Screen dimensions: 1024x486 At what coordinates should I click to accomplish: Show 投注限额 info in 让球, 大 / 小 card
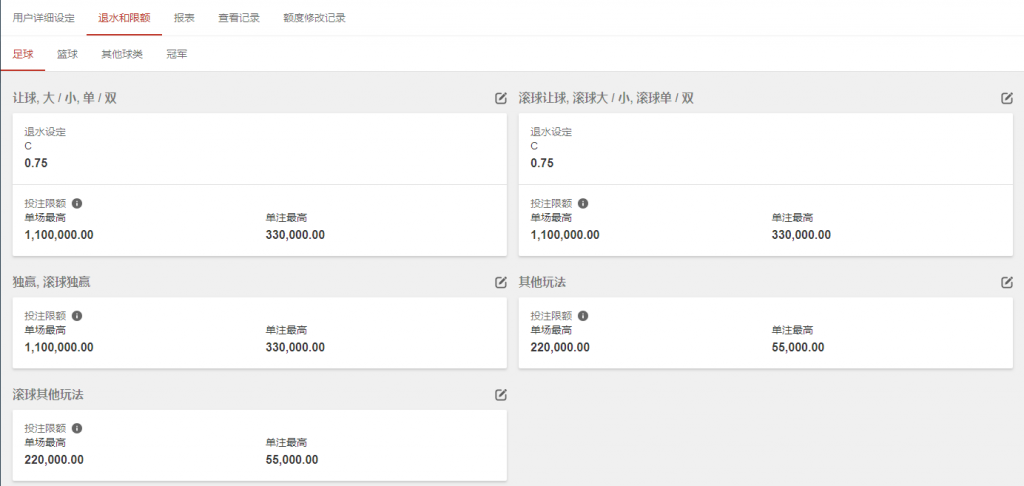[77, 203]
